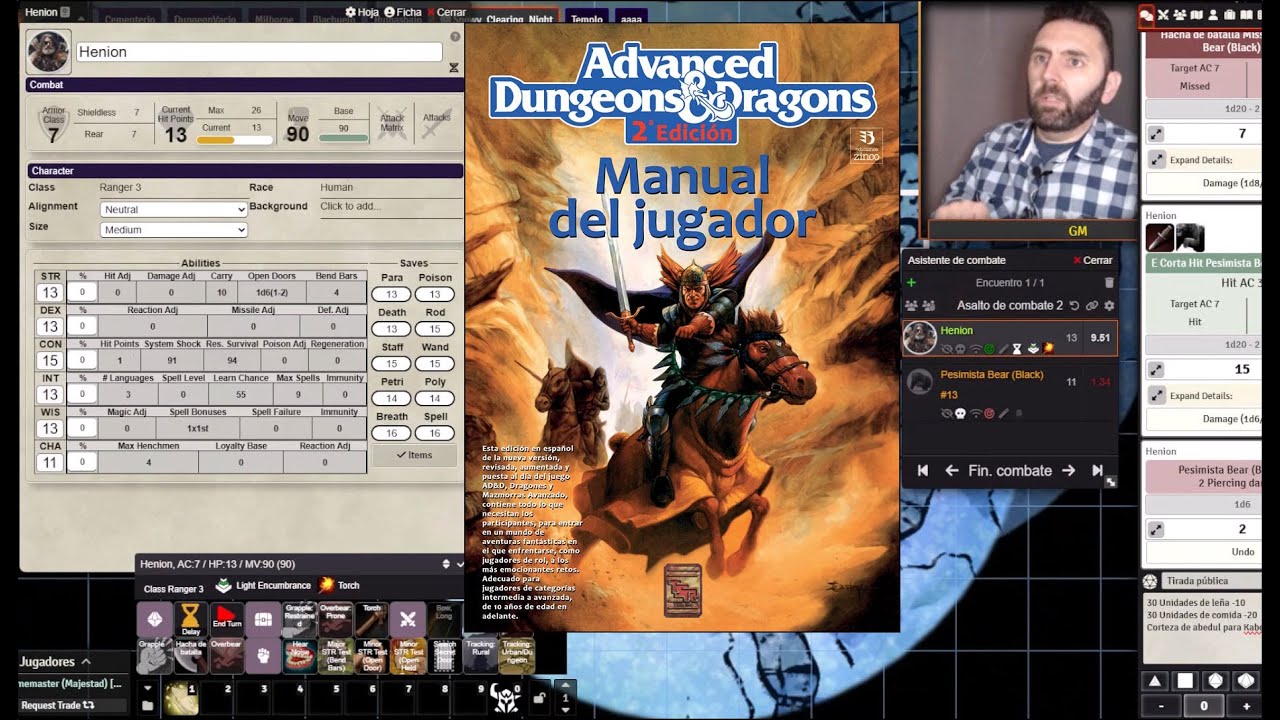The height and width of the screenshot is (720, 1280).
Task: Toggle Pesimista Bear's defeated skull icon
Action: point(960,412)
